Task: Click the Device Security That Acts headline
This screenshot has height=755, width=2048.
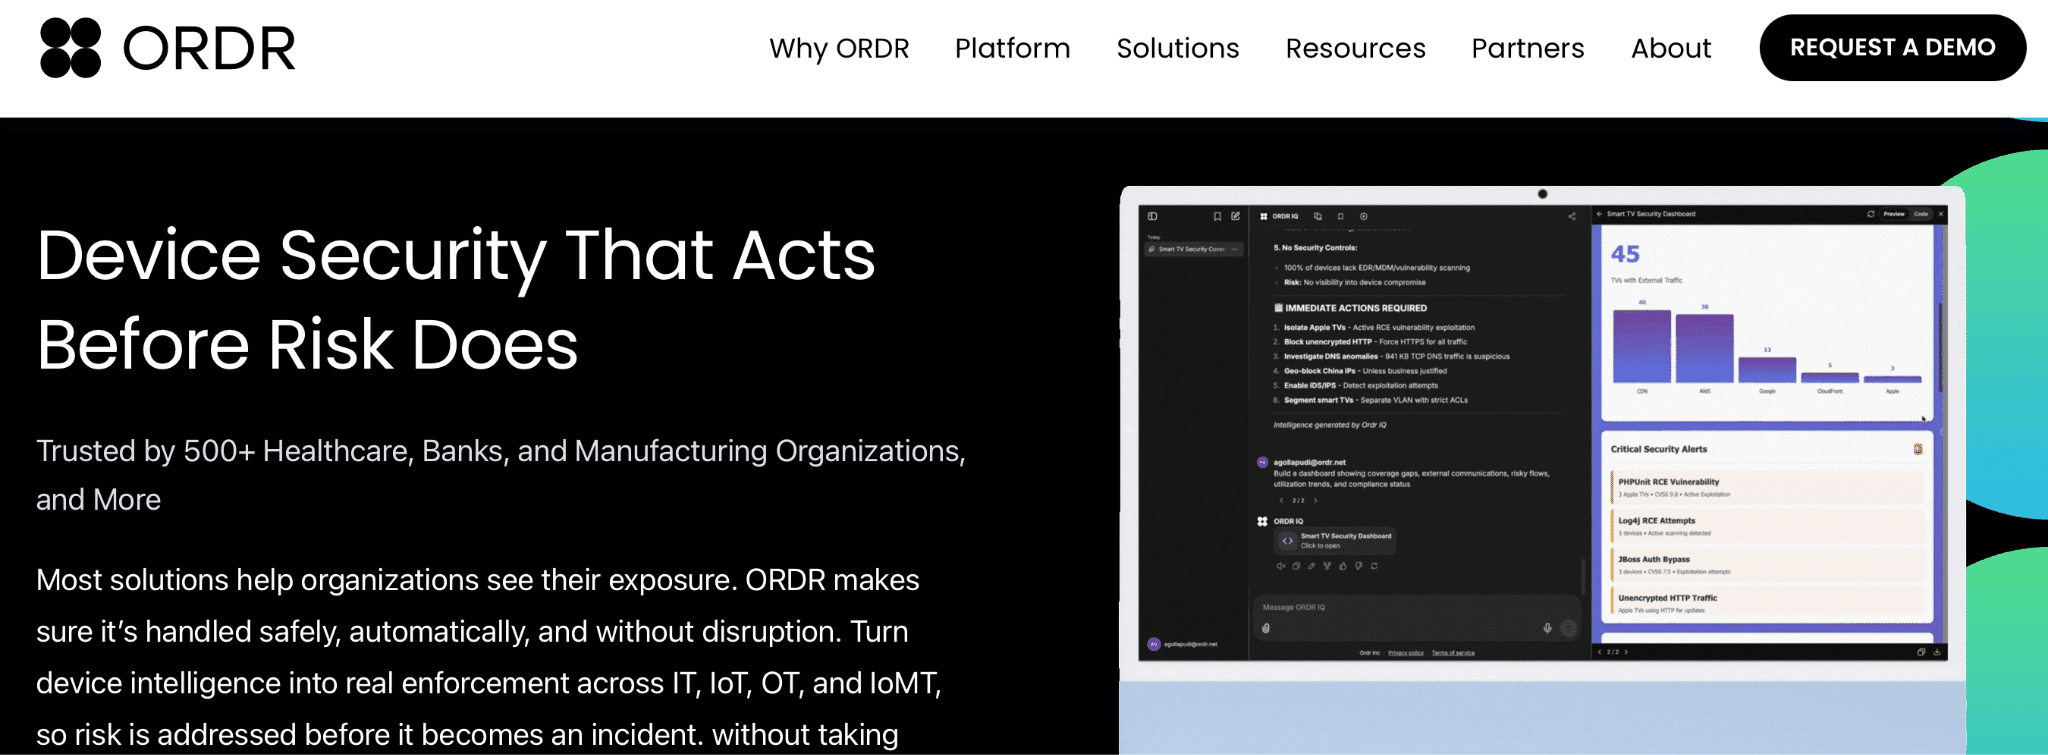Action: pyautogui.click(x=456, y=299)
